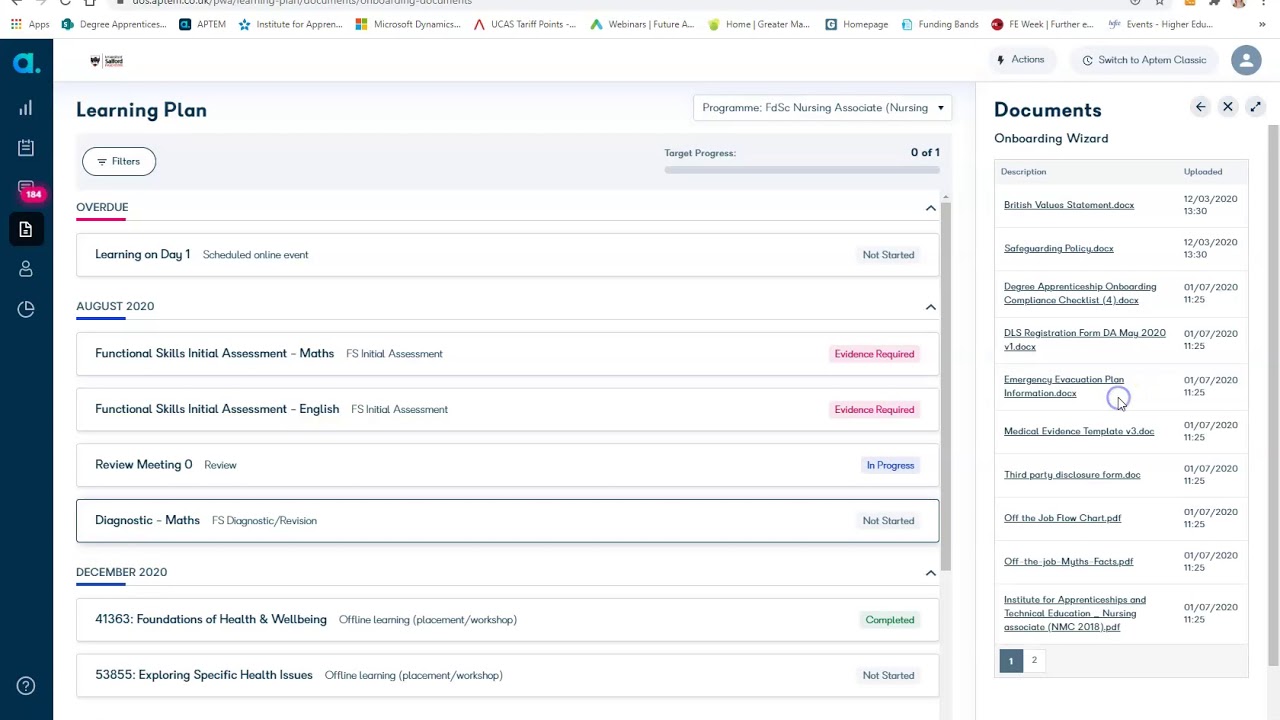Go to documents page 2

point(1034,660)
